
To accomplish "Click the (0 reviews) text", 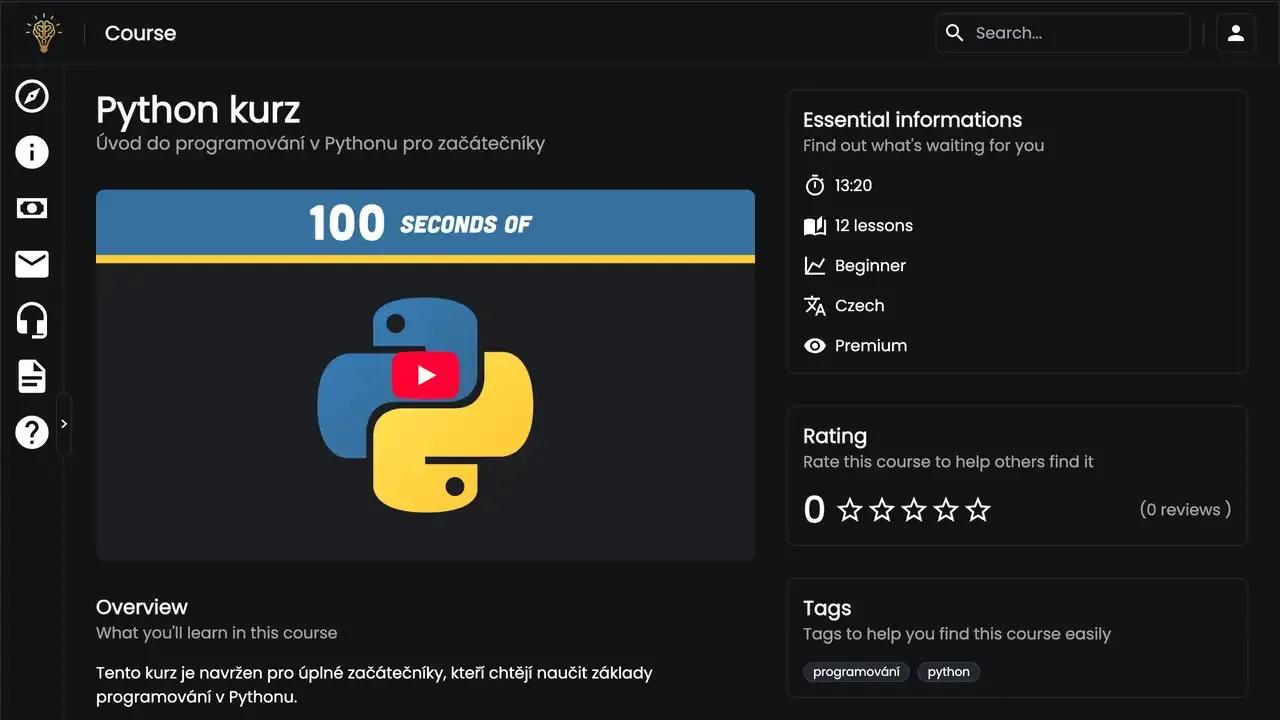I will tap(1186, 510).
